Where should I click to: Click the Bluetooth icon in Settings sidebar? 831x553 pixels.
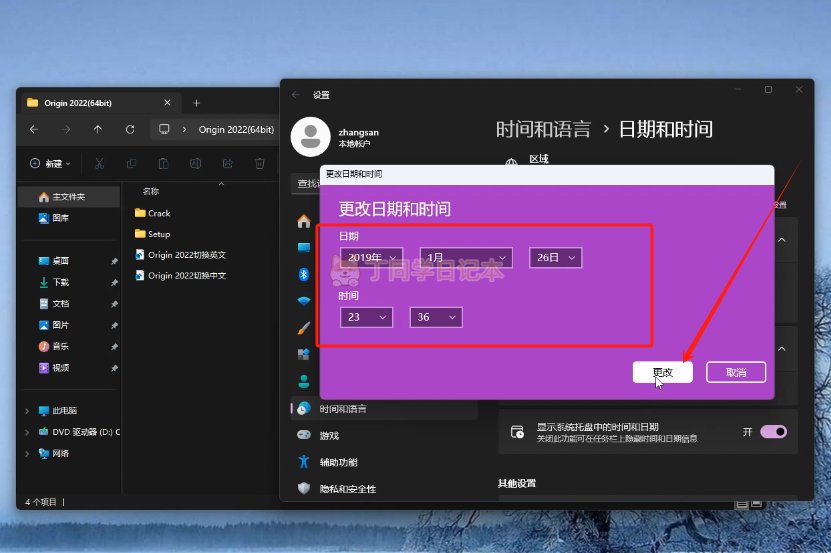[304, 274]
